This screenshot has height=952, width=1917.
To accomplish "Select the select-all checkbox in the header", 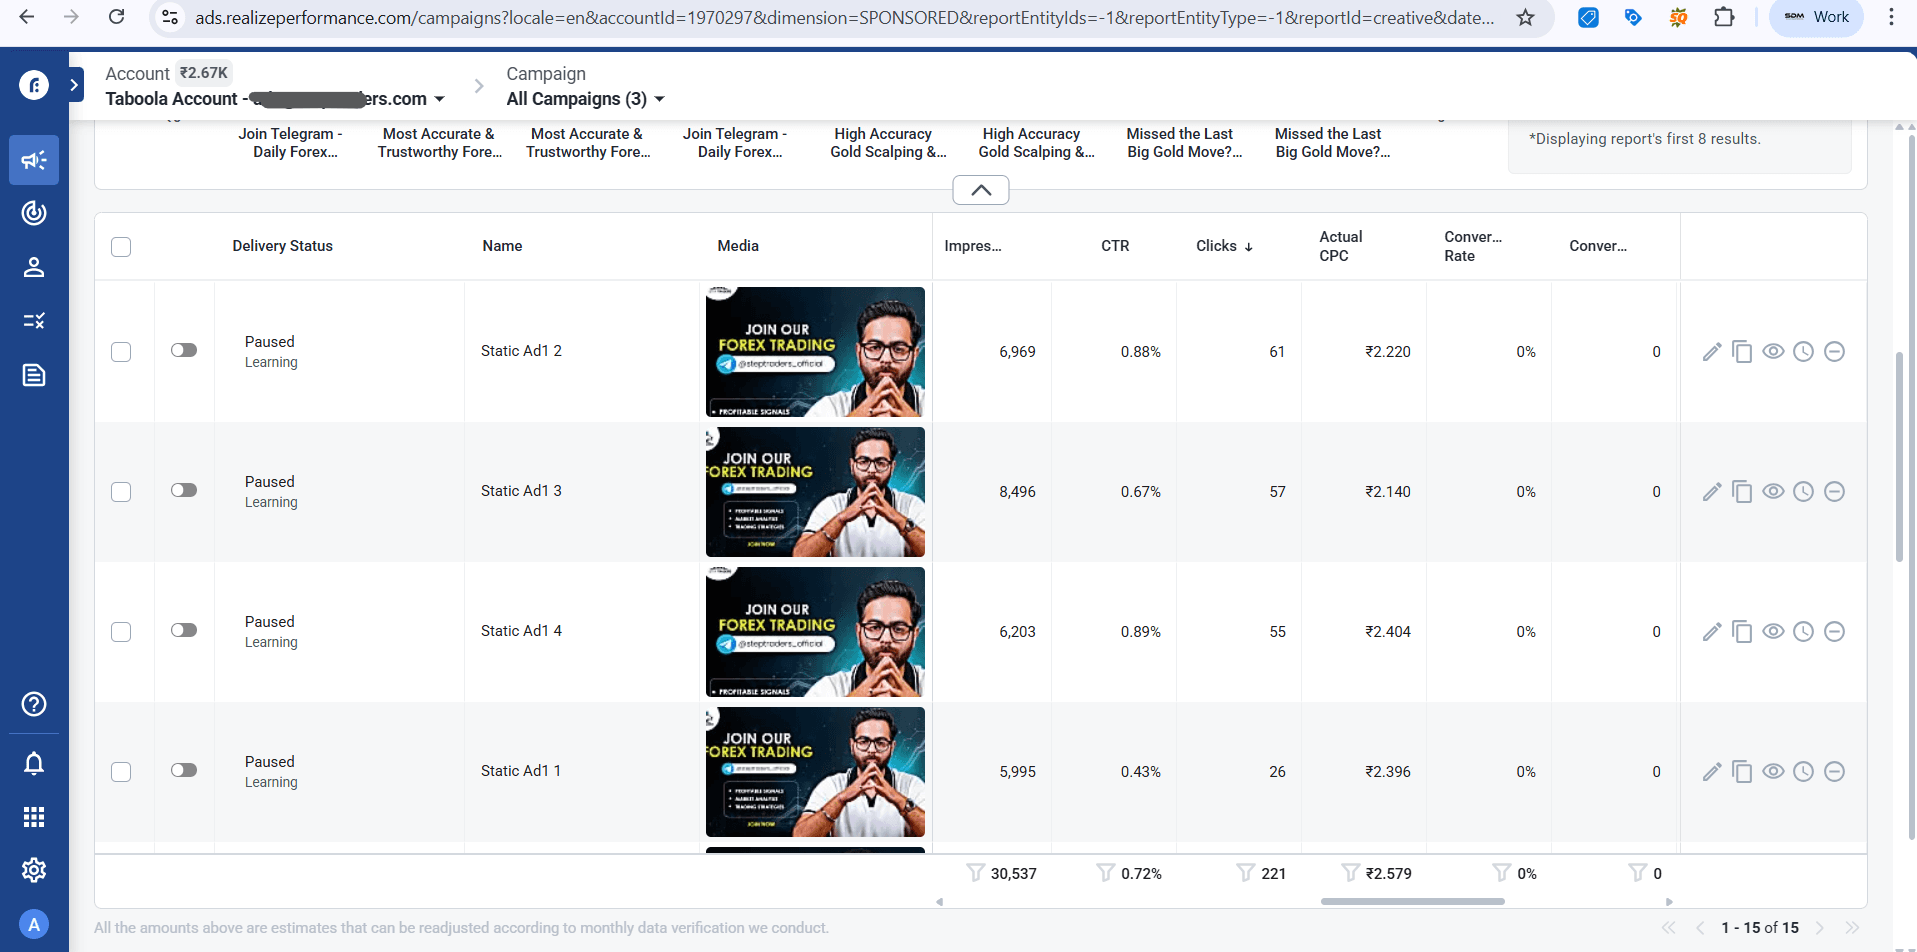I will [x=121, y=246].
